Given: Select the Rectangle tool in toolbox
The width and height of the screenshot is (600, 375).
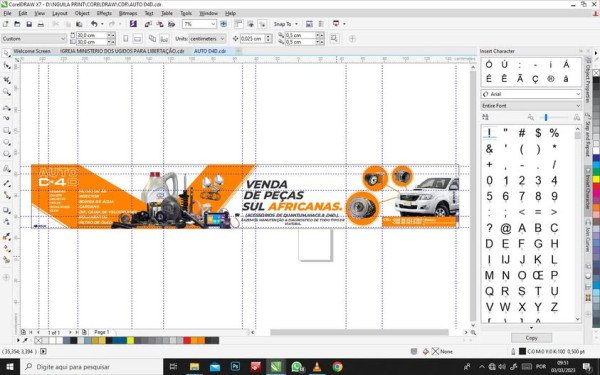Looking at the screenshot, I should (x=7, y=130).
